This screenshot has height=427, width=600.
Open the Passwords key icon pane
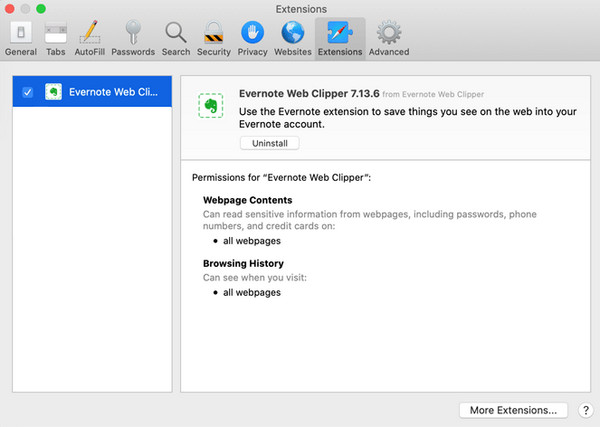(133, 38)
